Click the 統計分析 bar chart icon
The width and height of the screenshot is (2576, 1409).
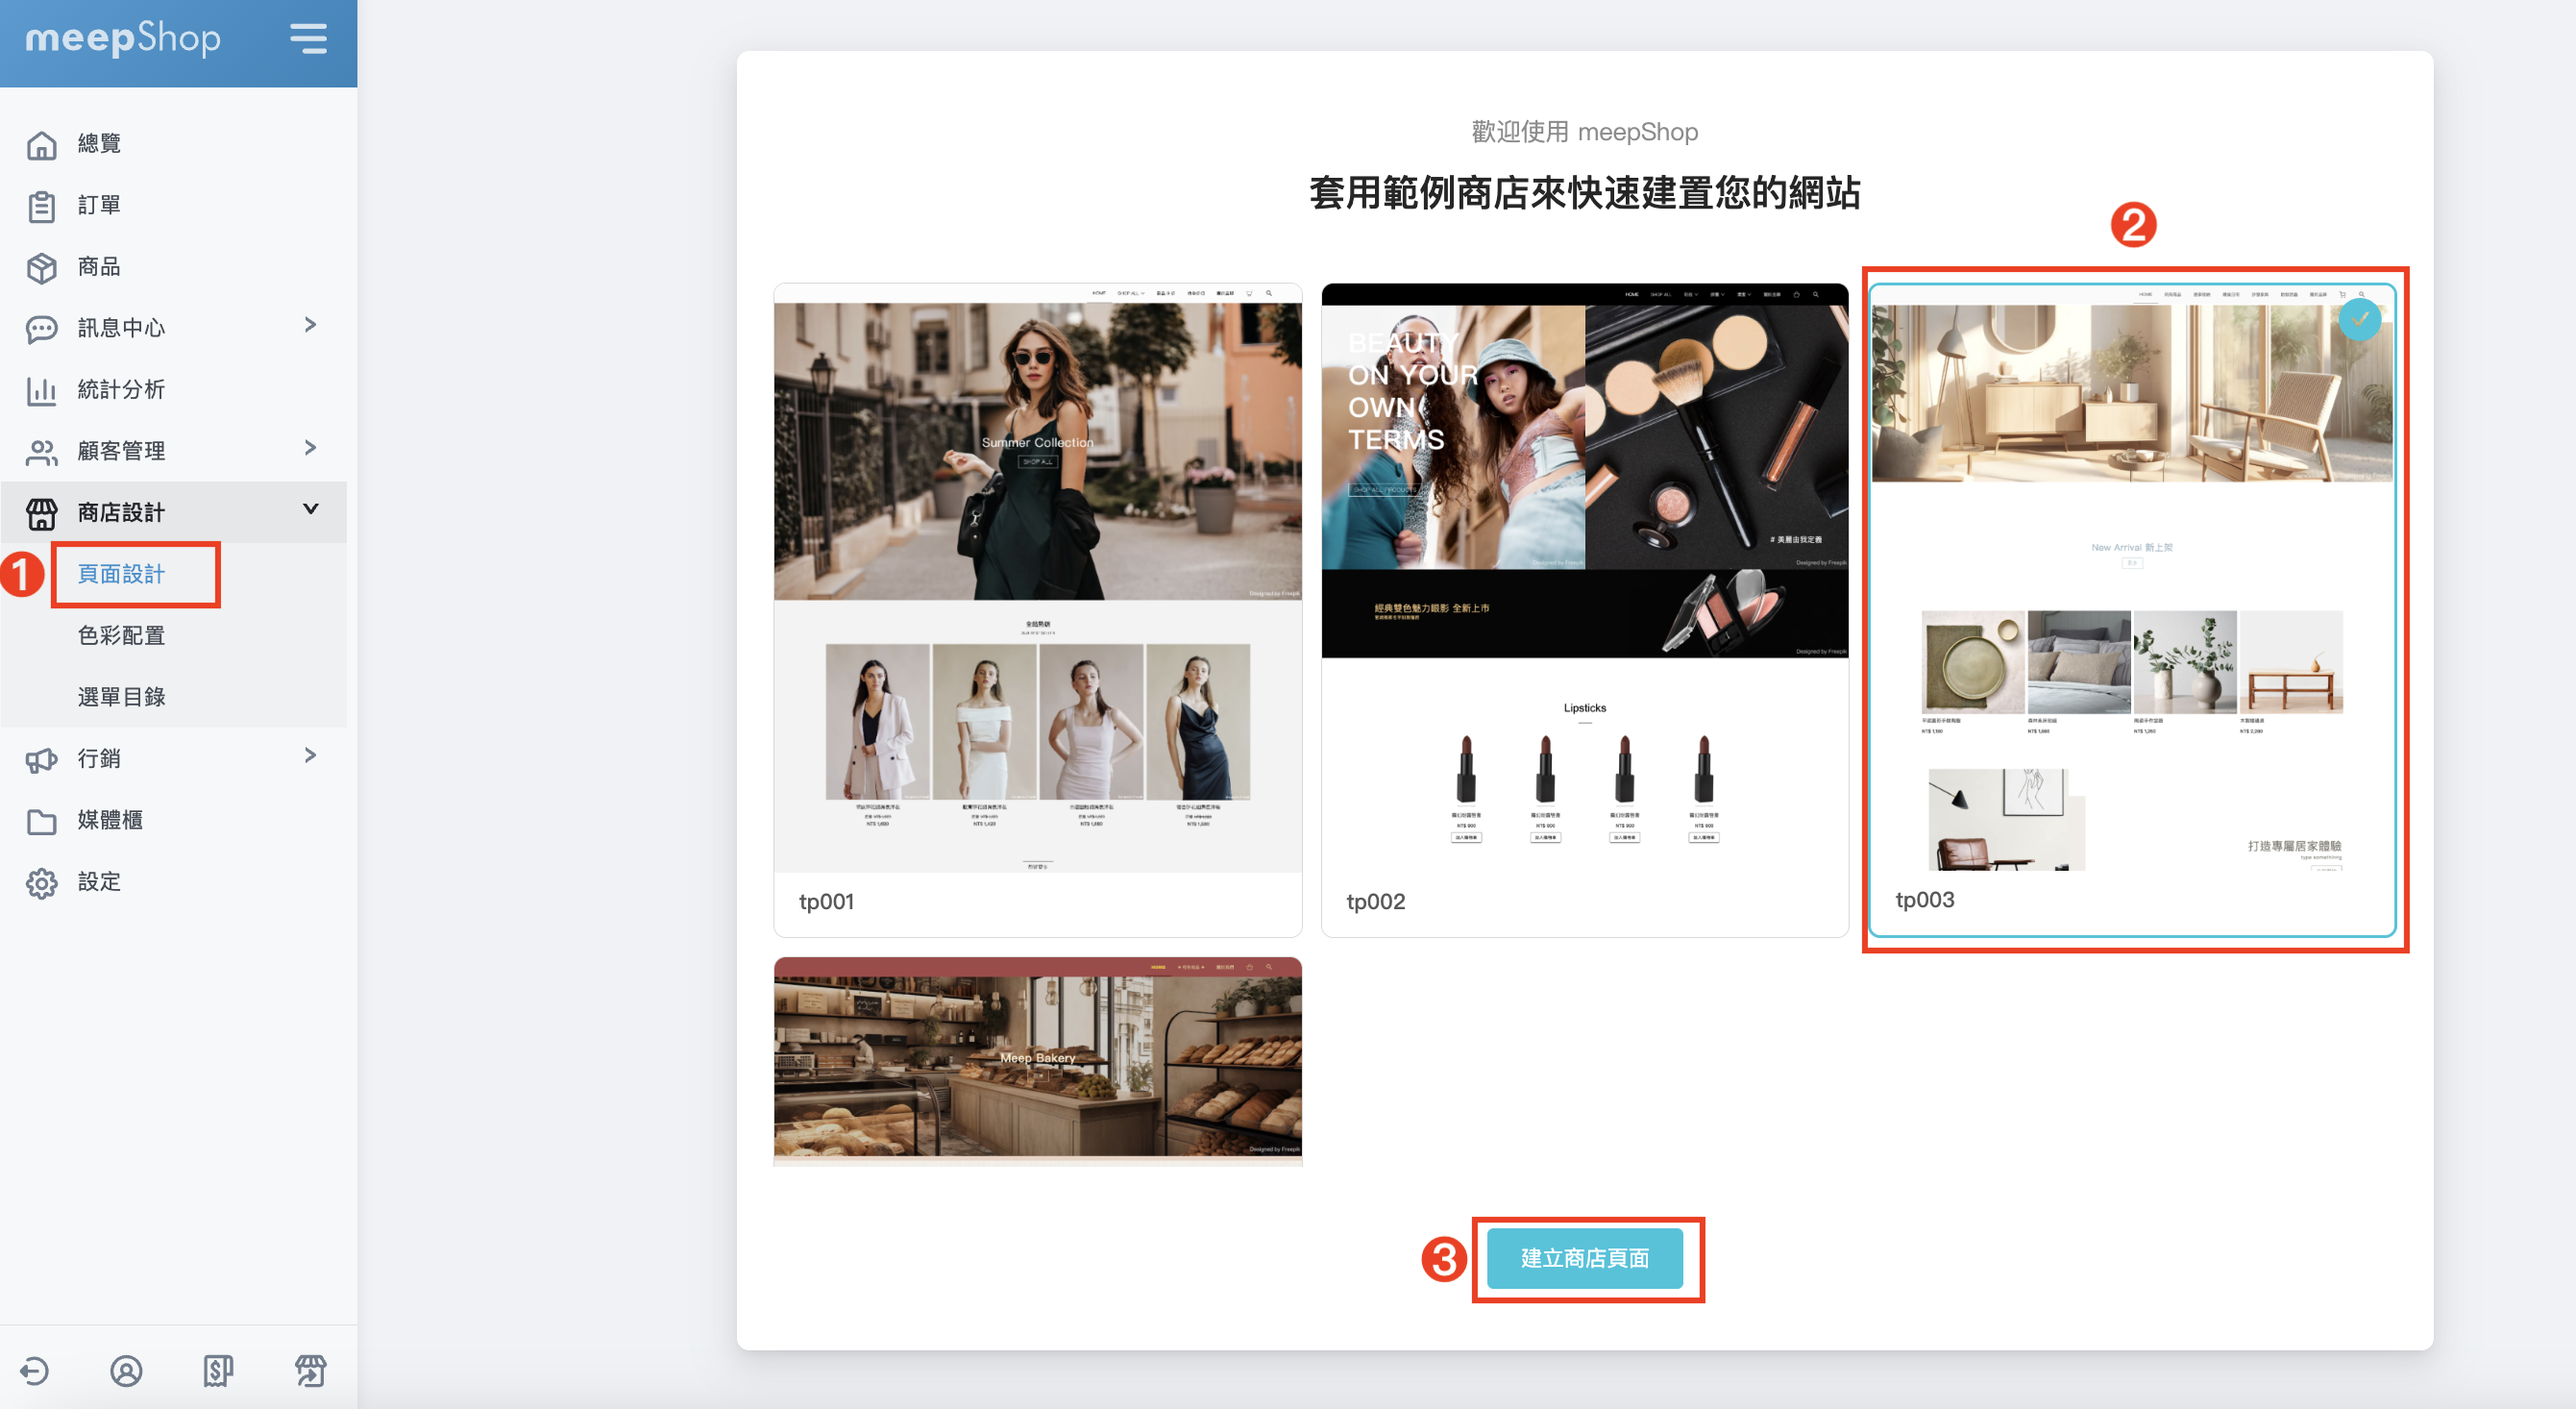tap(41, 390)
